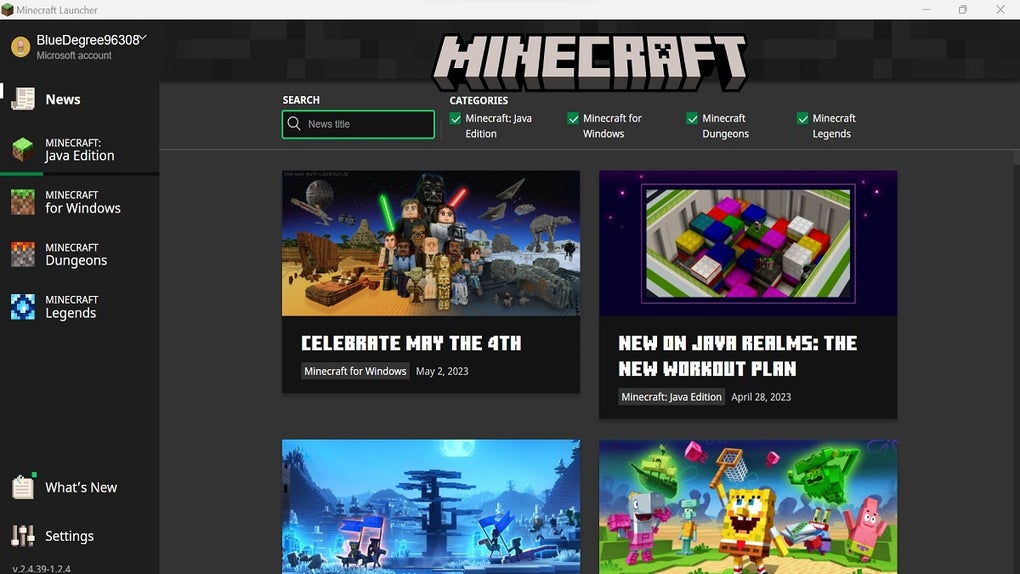Viewport: 1020px width, 574px height.
Task: Click the Minecraft for Windows article tag
Action: click(355, 371)
